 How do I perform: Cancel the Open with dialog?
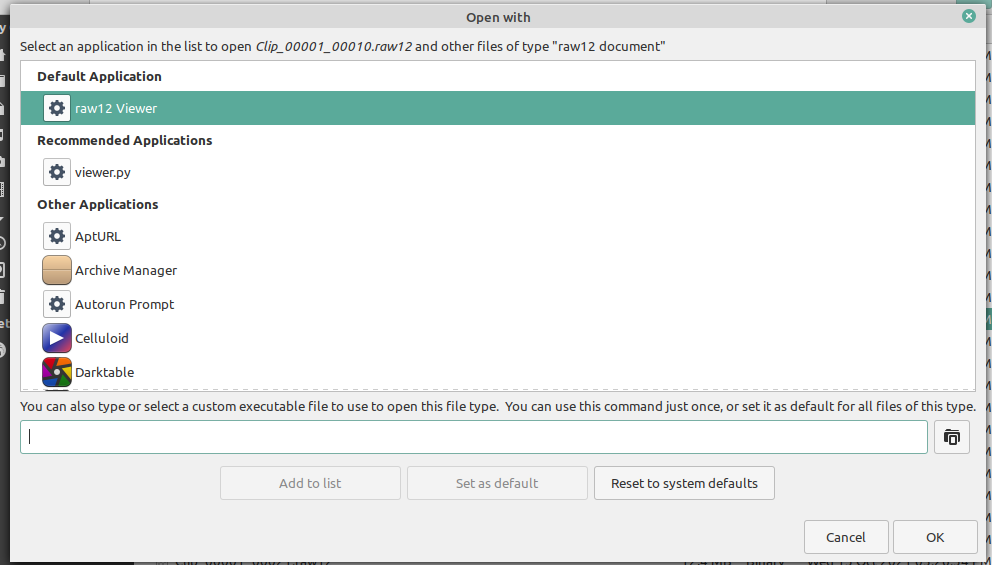(846, 537)
